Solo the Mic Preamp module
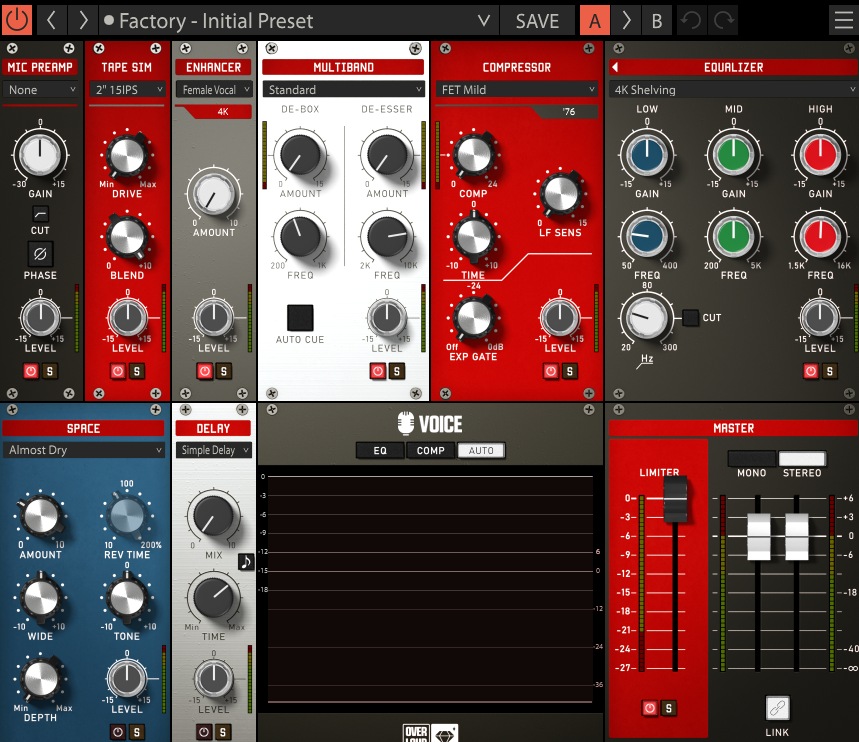The width and height of the screenshot is (859, 742). click(x=50, y=371)
